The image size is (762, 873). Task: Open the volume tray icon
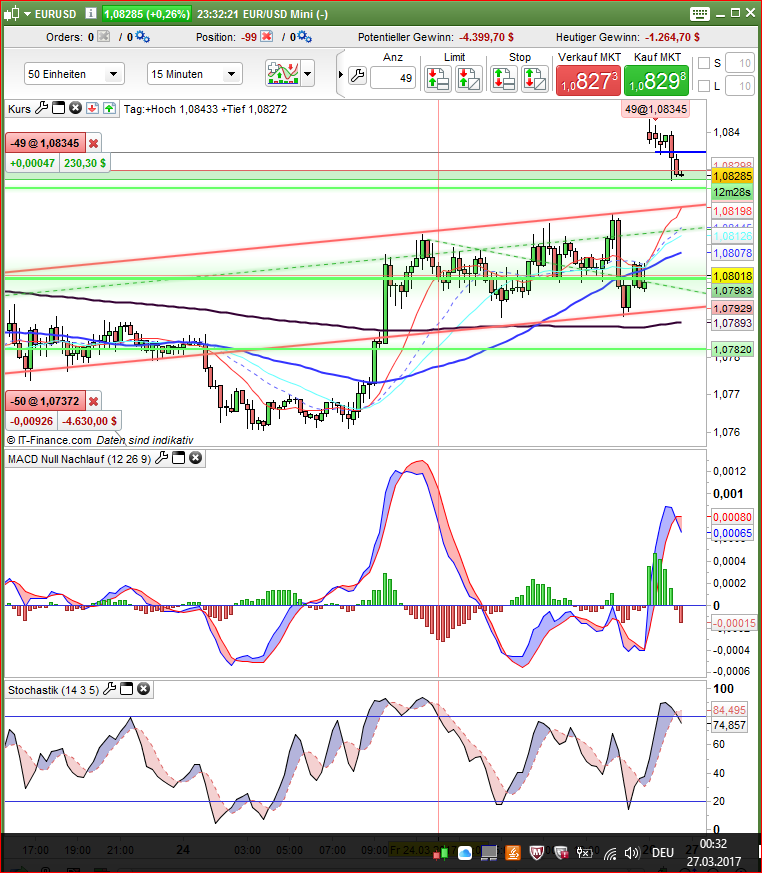pos(632,853)
